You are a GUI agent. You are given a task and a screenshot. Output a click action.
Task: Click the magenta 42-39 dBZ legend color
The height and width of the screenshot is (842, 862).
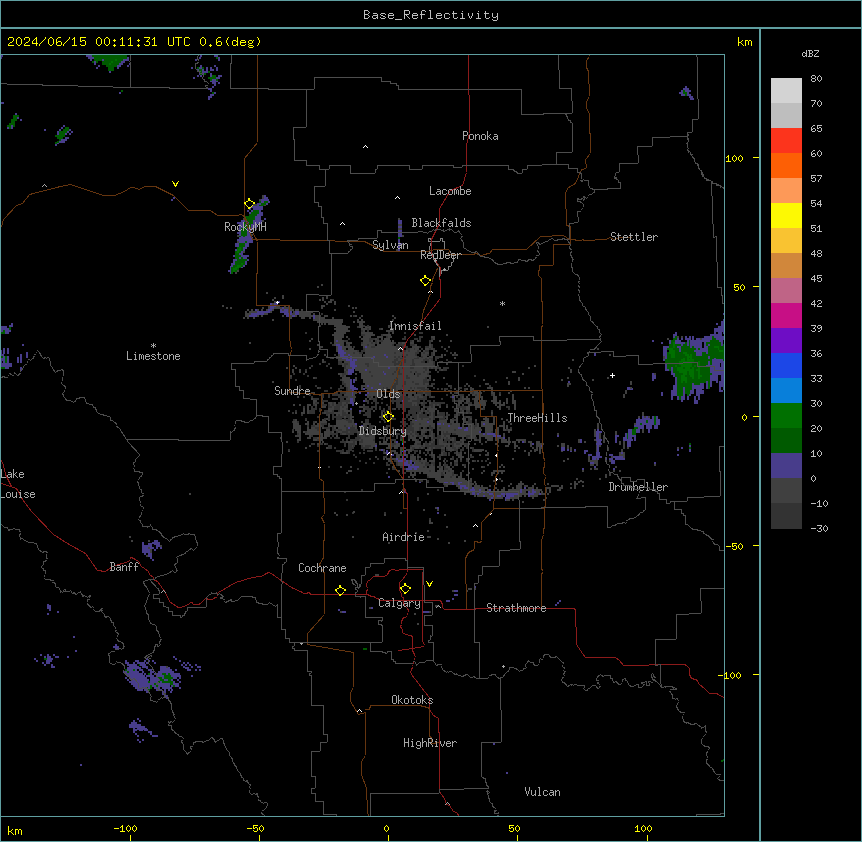pyautogui.click(x=786, y=315)
